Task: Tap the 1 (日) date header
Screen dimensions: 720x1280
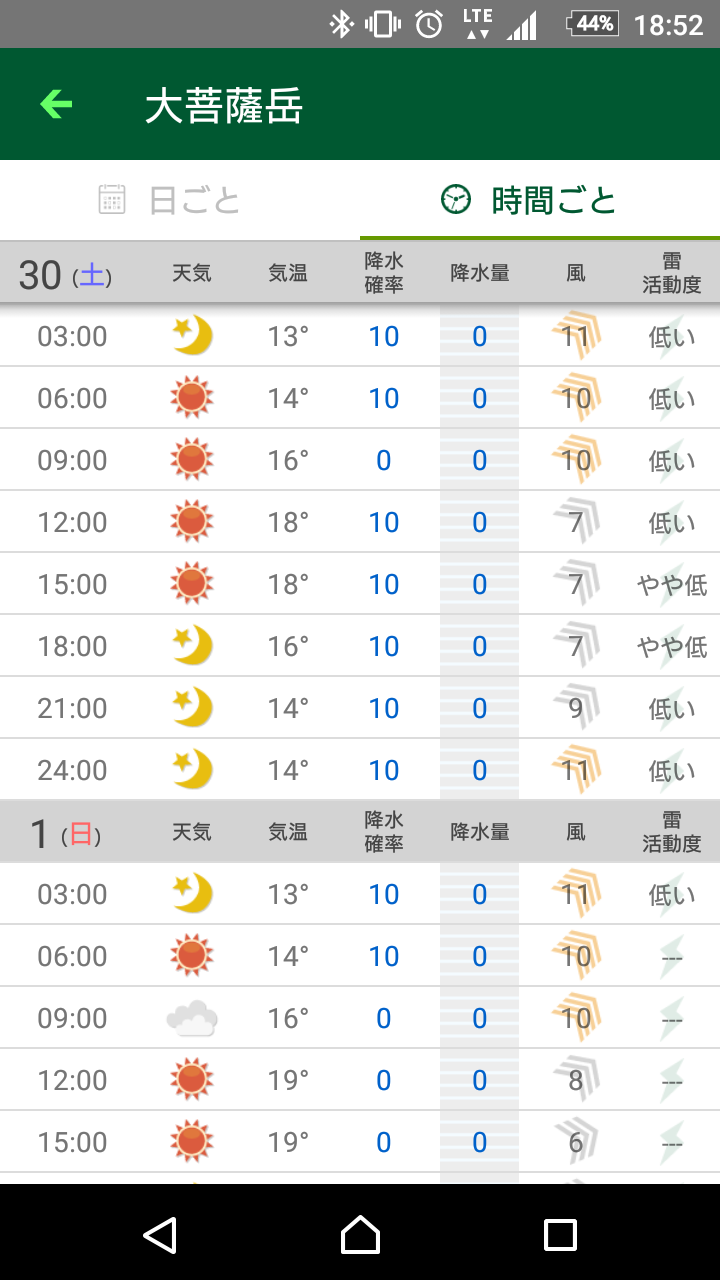Action: coord(66,833)
